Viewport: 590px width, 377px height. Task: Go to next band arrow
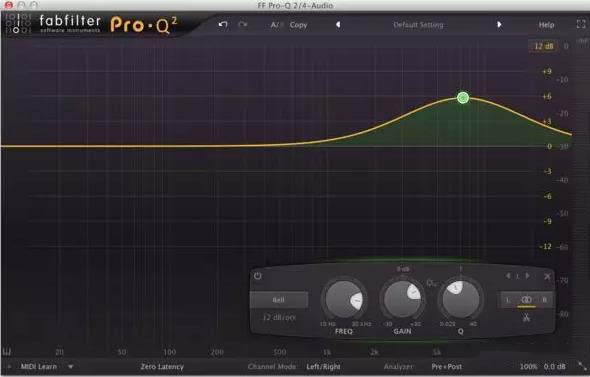click(x=528, y=276)
